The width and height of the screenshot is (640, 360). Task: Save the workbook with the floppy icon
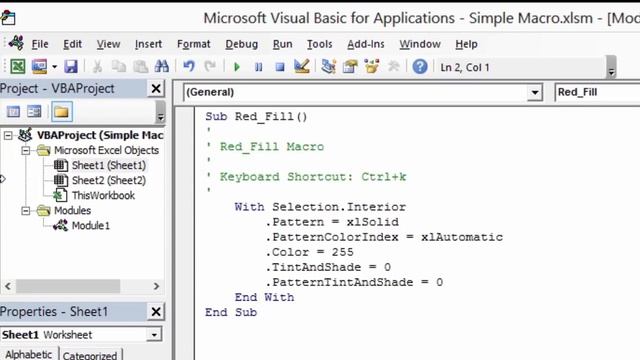click(71, 66)
